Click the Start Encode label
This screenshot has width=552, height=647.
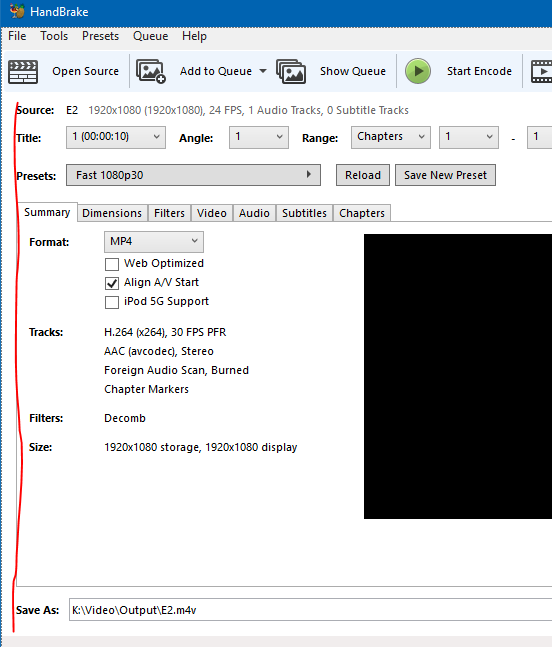tap(479, 71)
